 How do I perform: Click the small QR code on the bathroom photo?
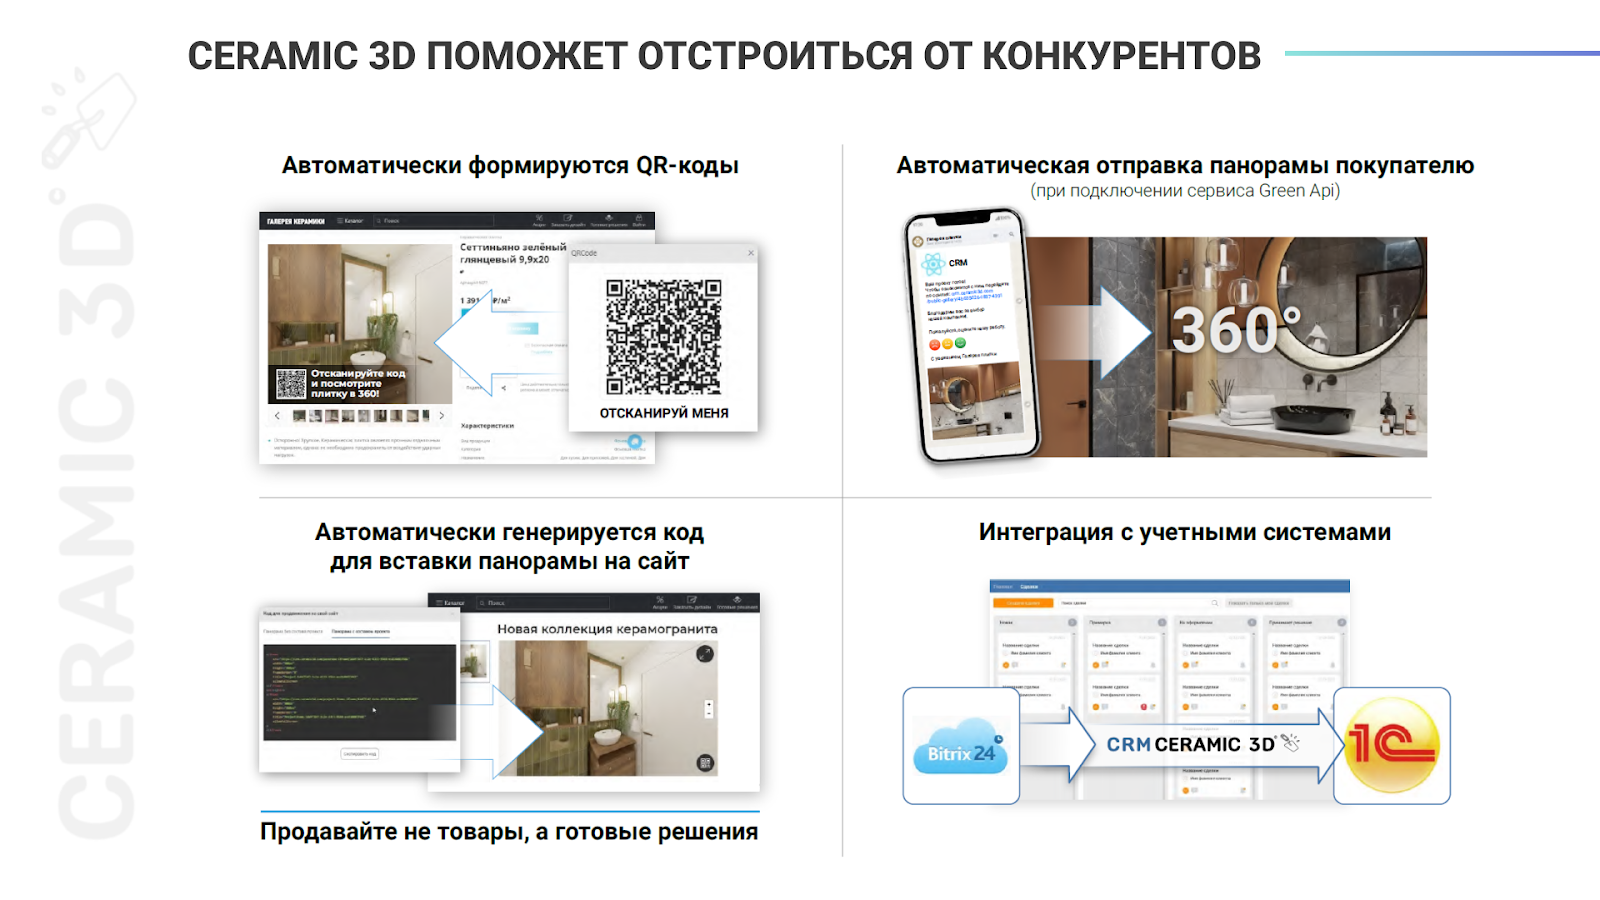pyautogui.click(x=291, y=384)
